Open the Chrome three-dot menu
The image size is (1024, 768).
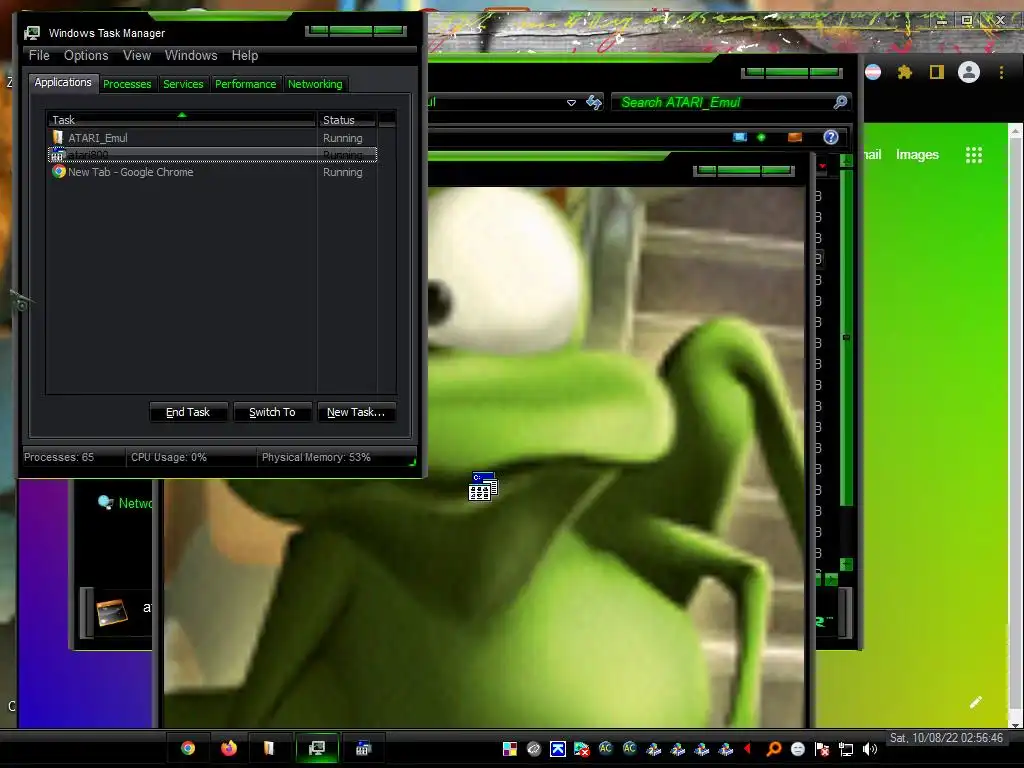(1001, 72)
